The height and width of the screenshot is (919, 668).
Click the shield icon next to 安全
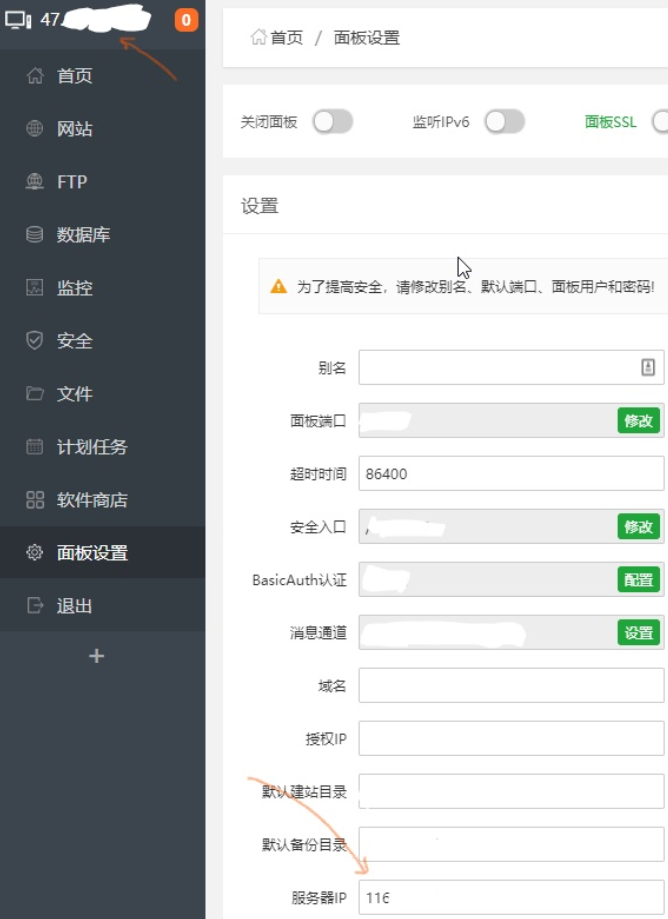[x=35, y=341]
